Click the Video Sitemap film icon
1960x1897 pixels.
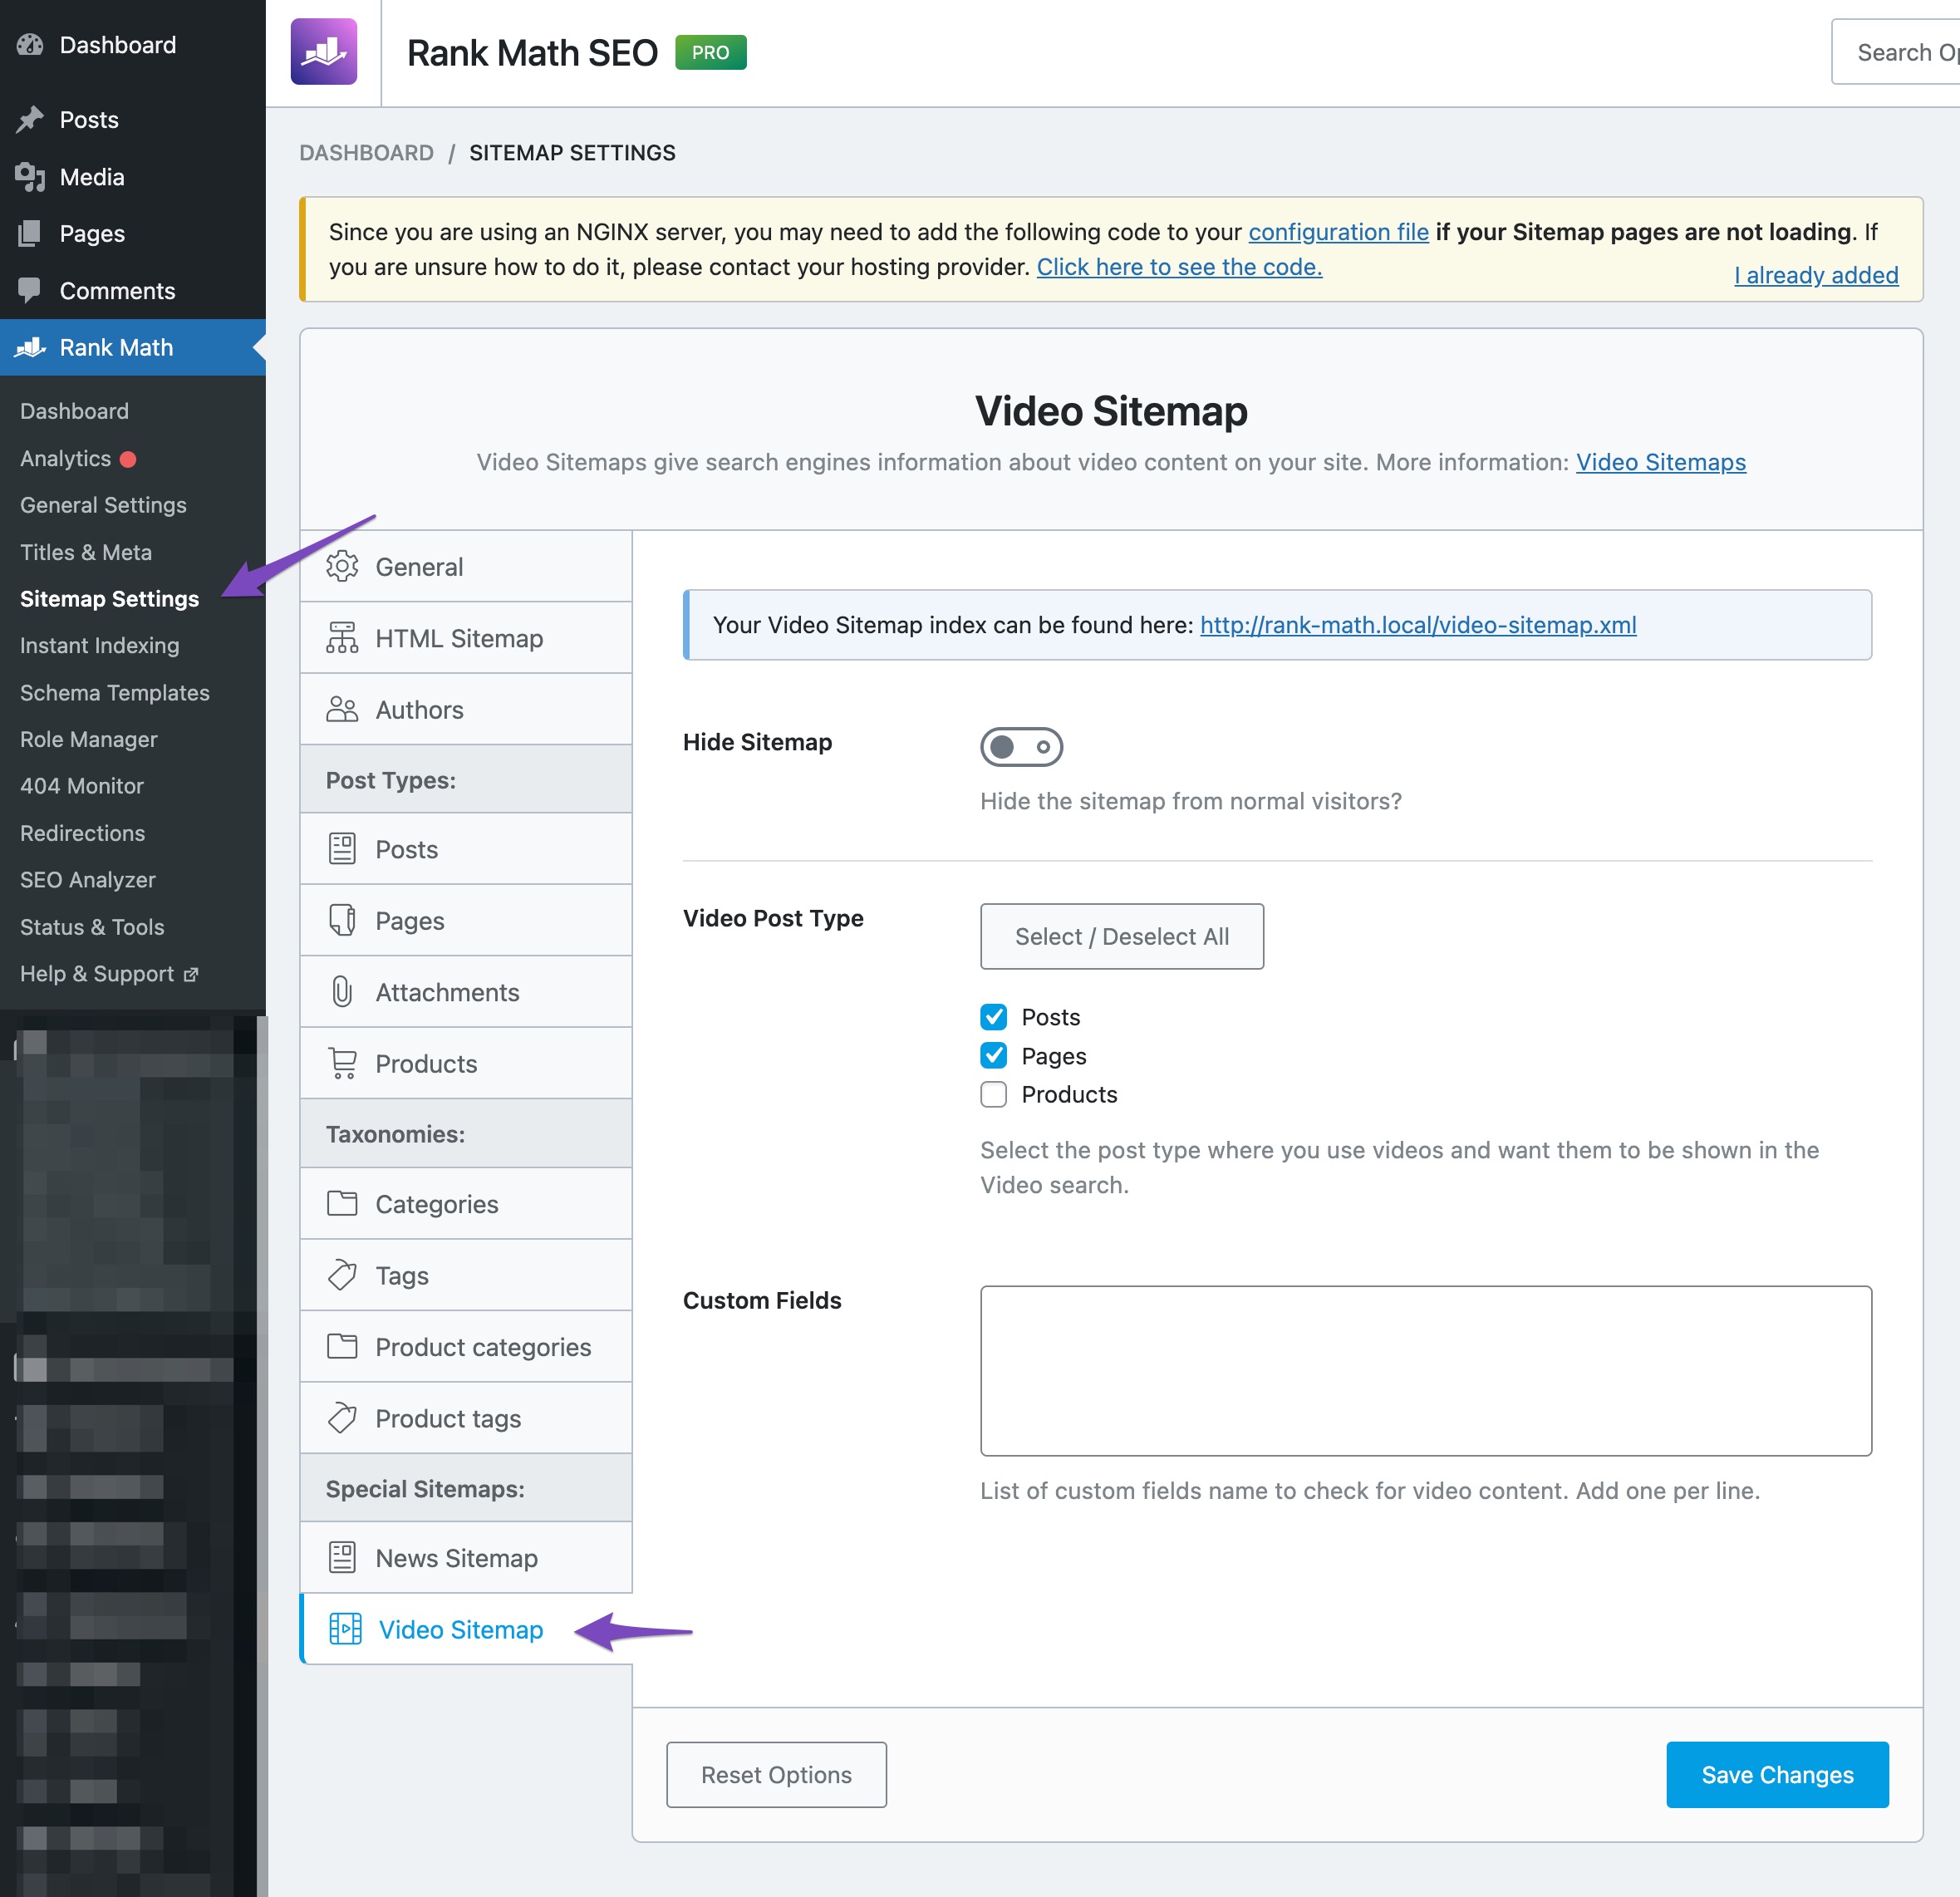tap(345, 1629)
